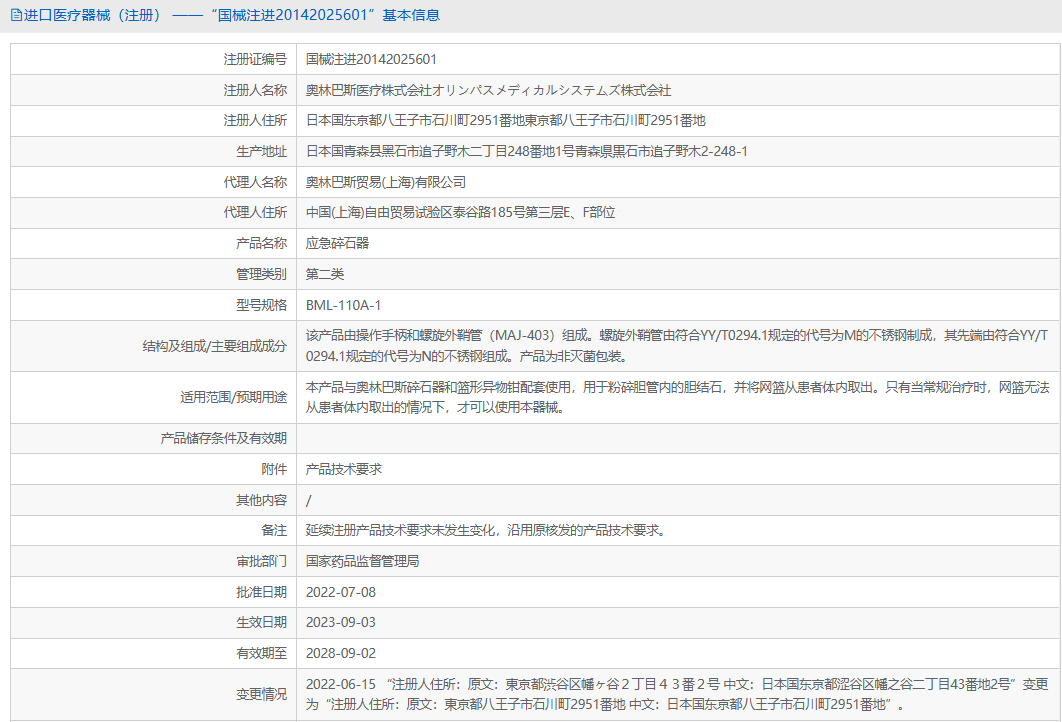Click the approval date 2022-07-08
Image resolution: width=1062 pixels, height=722 pixels.
[341, 593]
